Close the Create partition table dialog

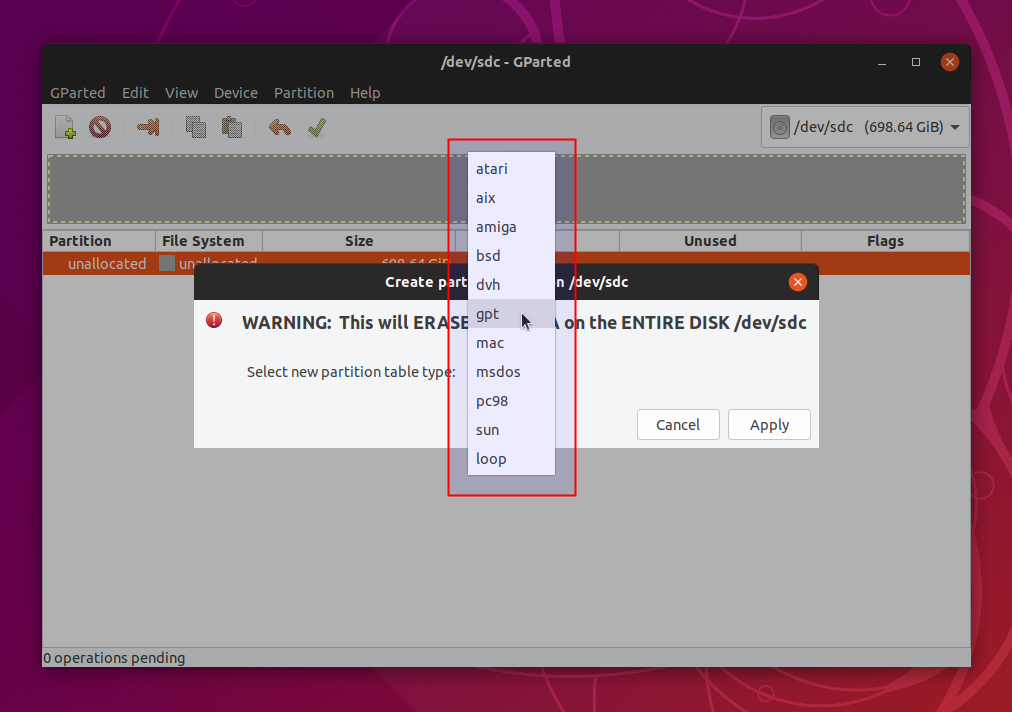(797, 282)
